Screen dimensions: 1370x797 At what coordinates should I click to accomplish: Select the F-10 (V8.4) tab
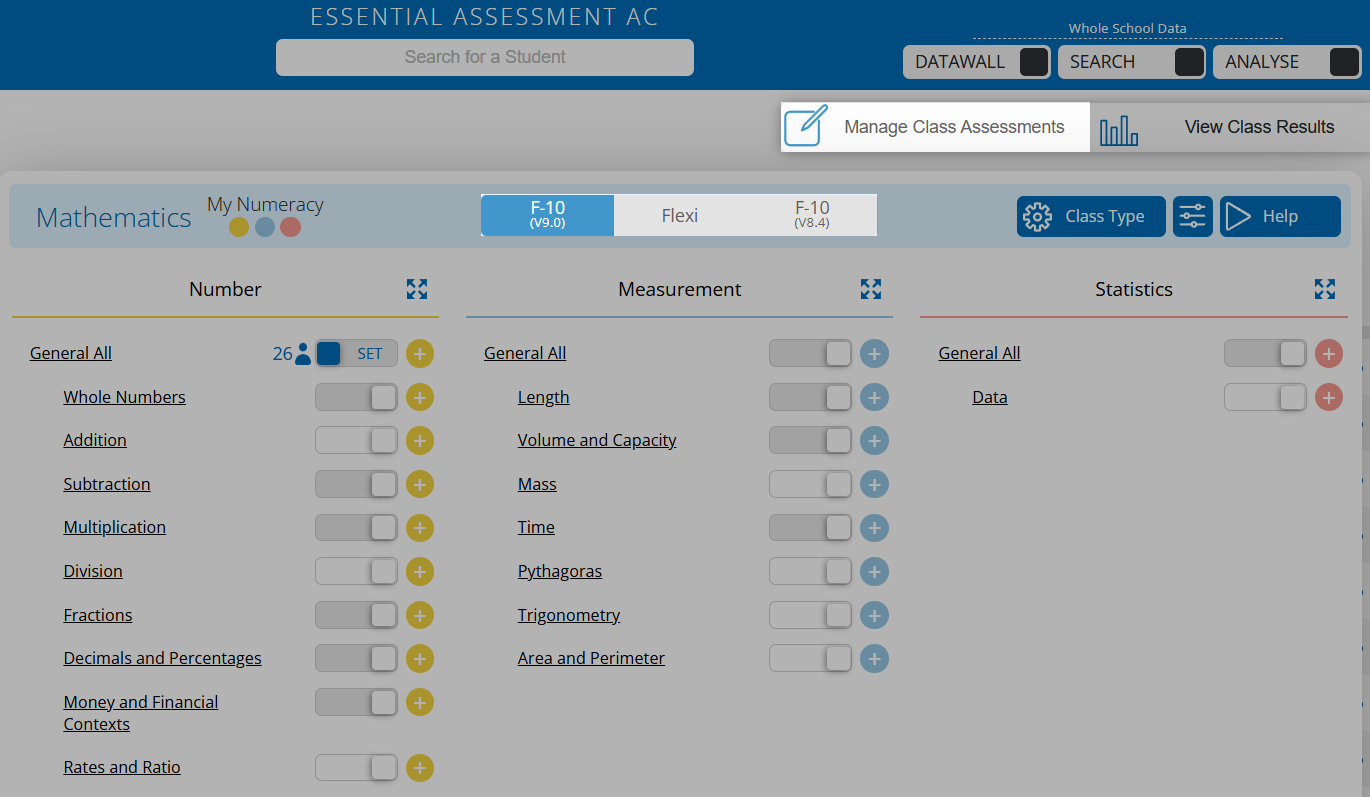click(812, 215)
